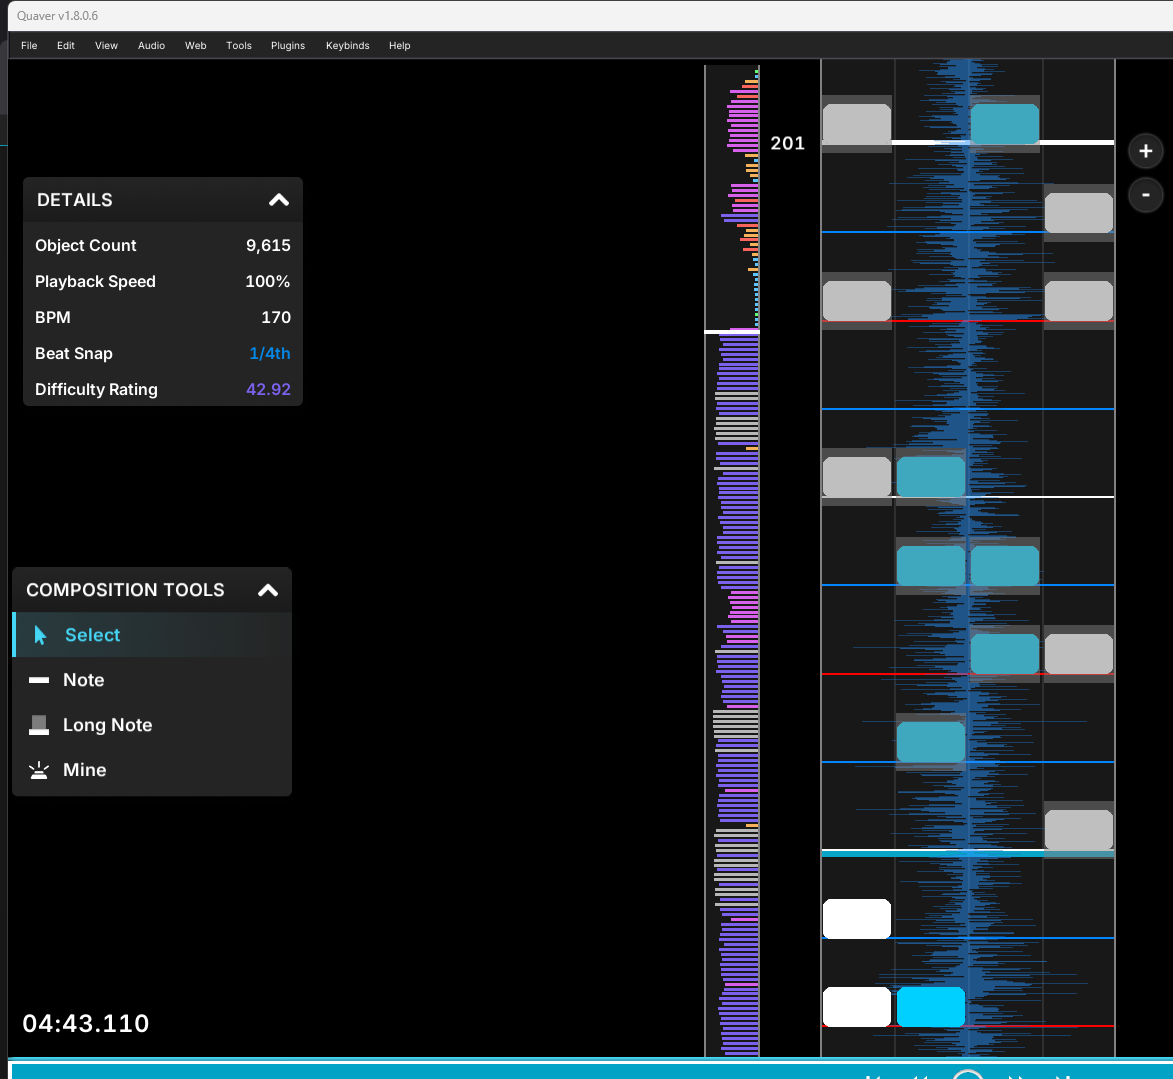Click the COMPOSITION TOOLS header title

pyautogui.click(x=125, y=590)
